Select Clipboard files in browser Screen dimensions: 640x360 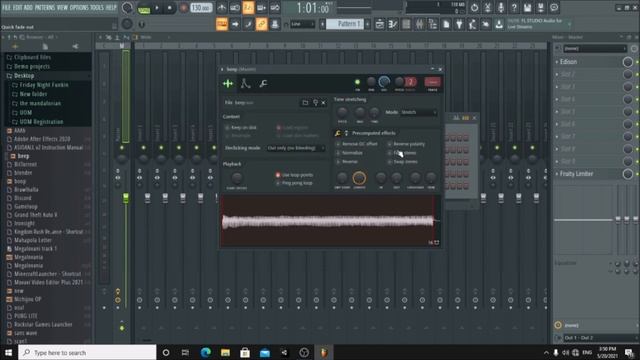click(32, 57)
